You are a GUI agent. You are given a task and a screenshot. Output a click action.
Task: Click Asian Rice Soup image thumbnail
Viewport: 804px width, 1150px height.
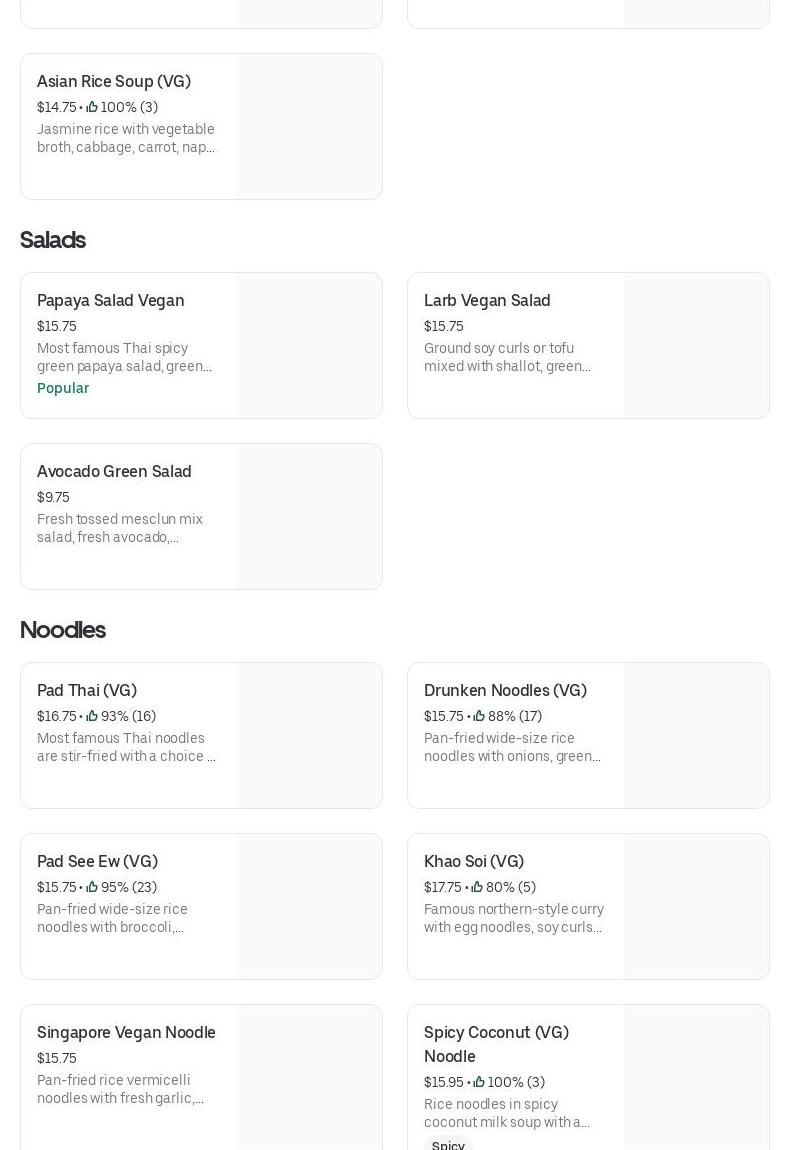(x=309, y=127)
